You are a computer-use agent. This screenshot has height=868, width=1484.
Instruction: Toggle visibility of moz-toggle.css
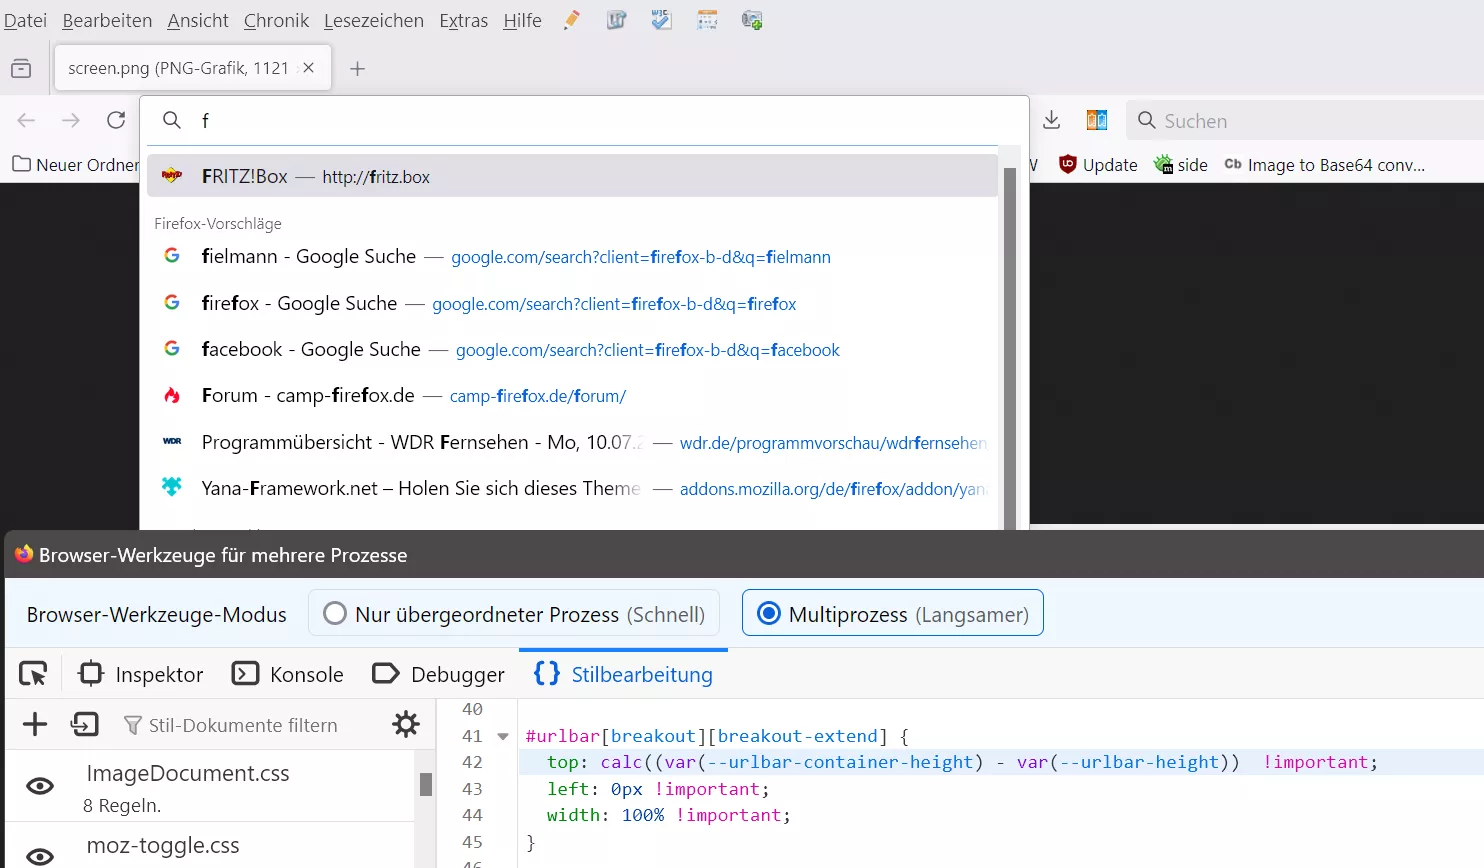[40, 855]
